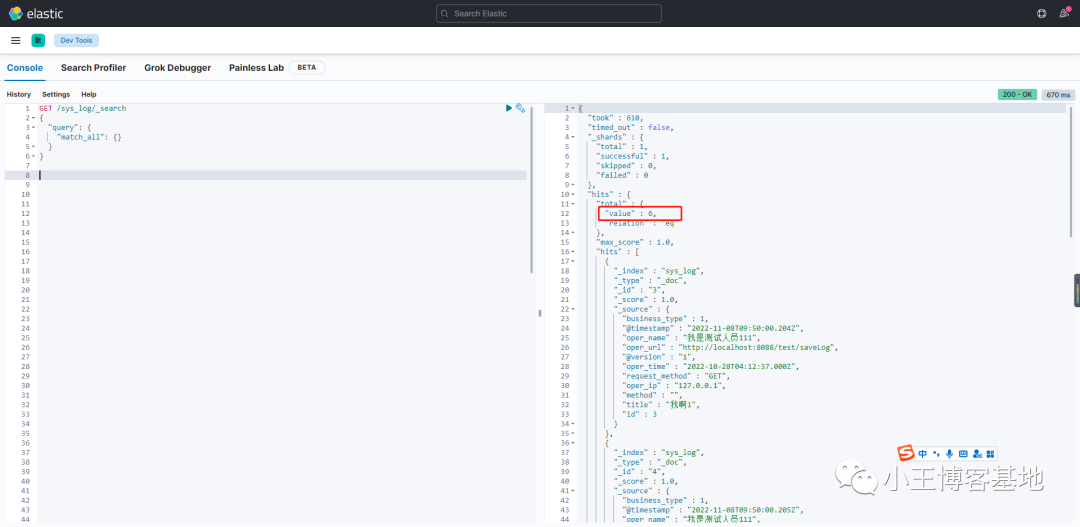
Task: Focus the Search Elastic input field
Action: (x=549, y=13)
